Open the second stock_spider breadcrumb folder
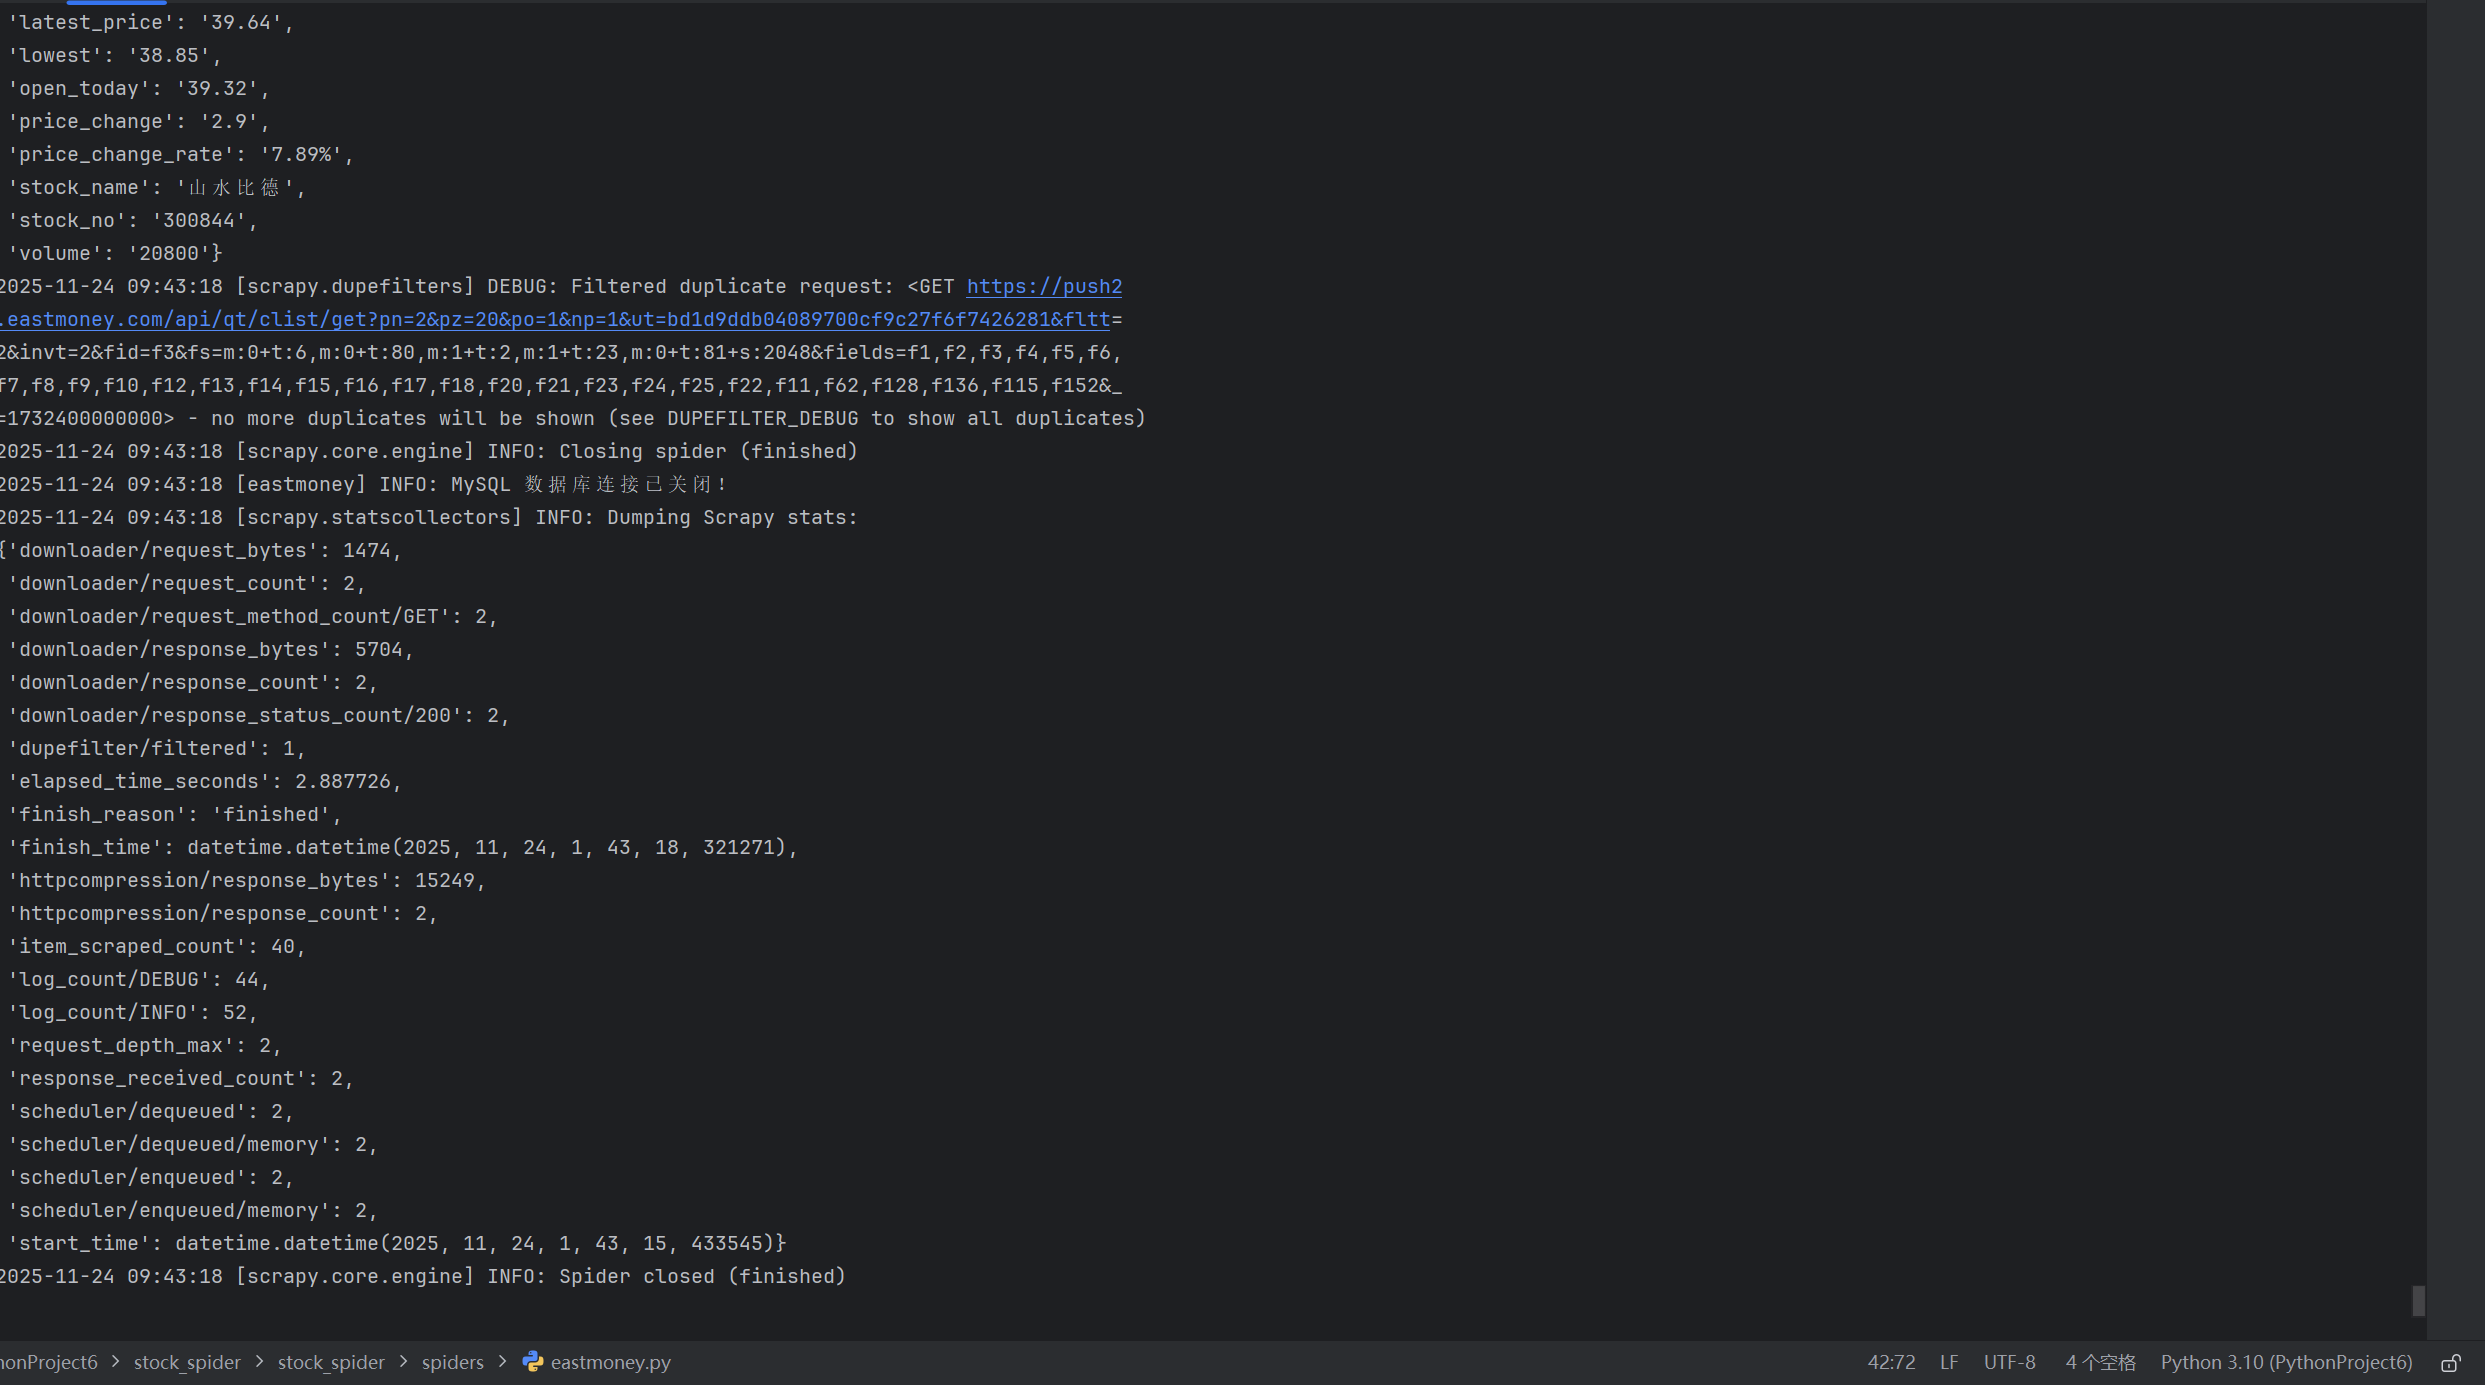 (x=331, y=1362)
